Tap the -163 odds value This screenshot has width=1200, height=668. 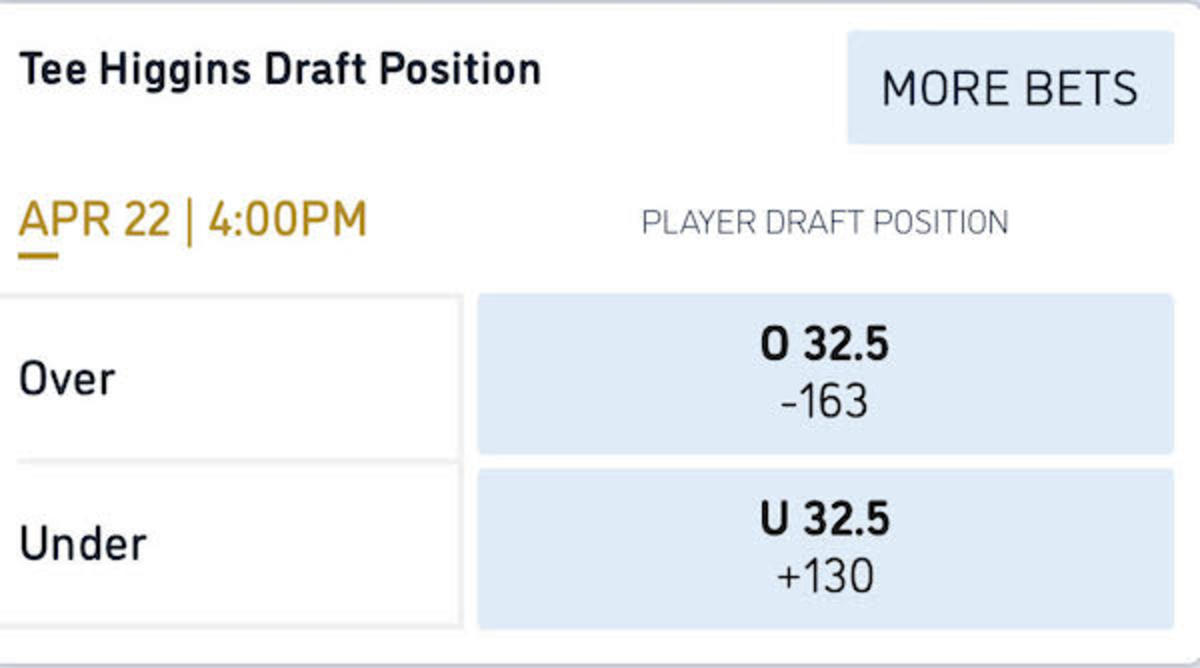click(x=825, y=402)
